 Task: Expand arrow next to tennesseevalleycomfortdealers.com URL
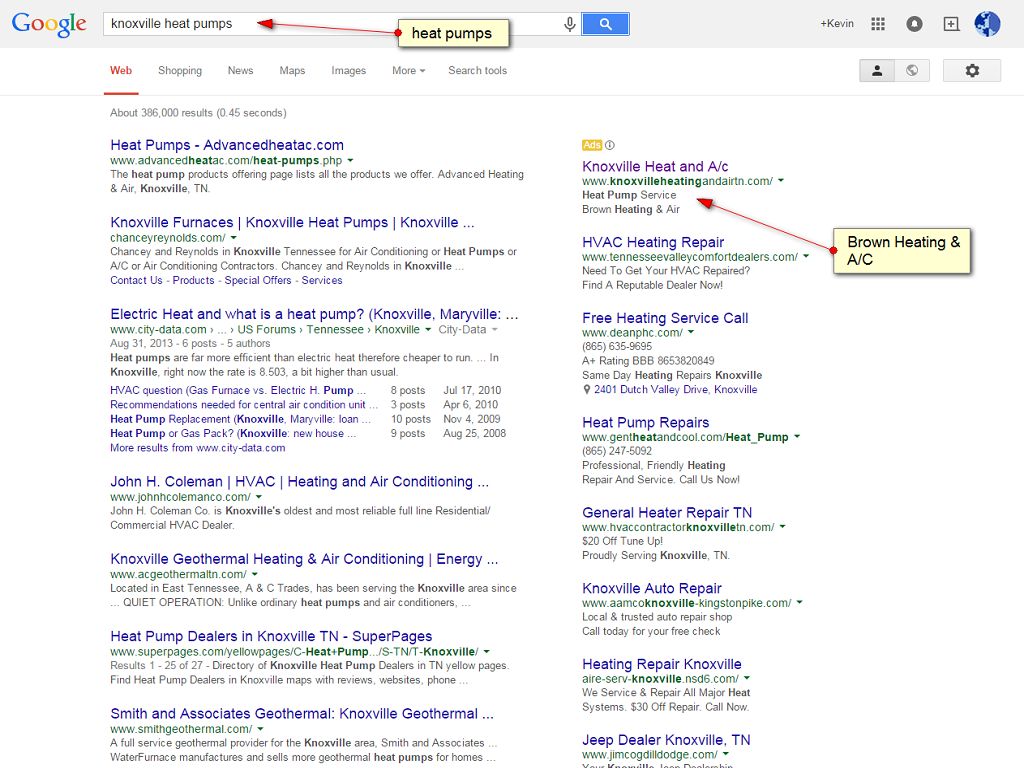tap(806, 257)
